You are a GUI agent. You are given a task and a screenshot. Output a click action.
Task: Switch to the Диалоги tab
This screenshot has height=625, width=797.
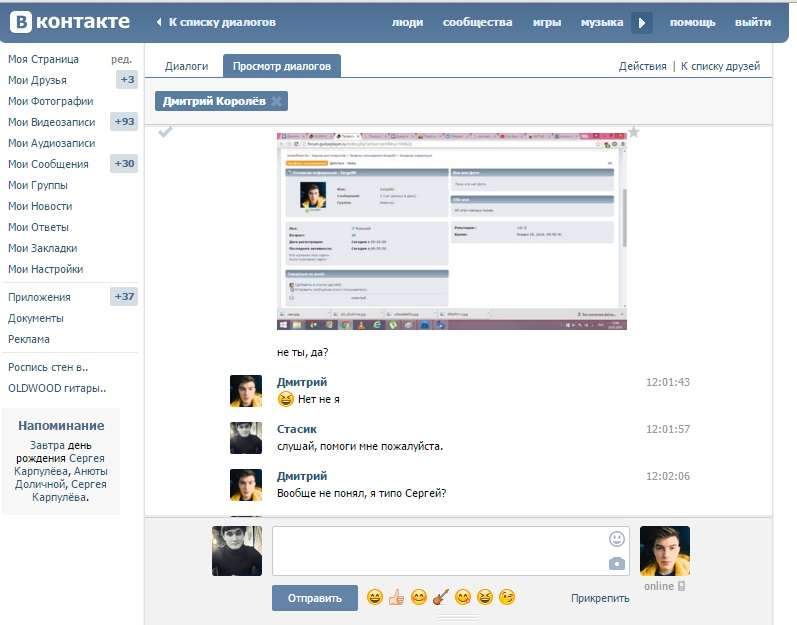[187, 66]
